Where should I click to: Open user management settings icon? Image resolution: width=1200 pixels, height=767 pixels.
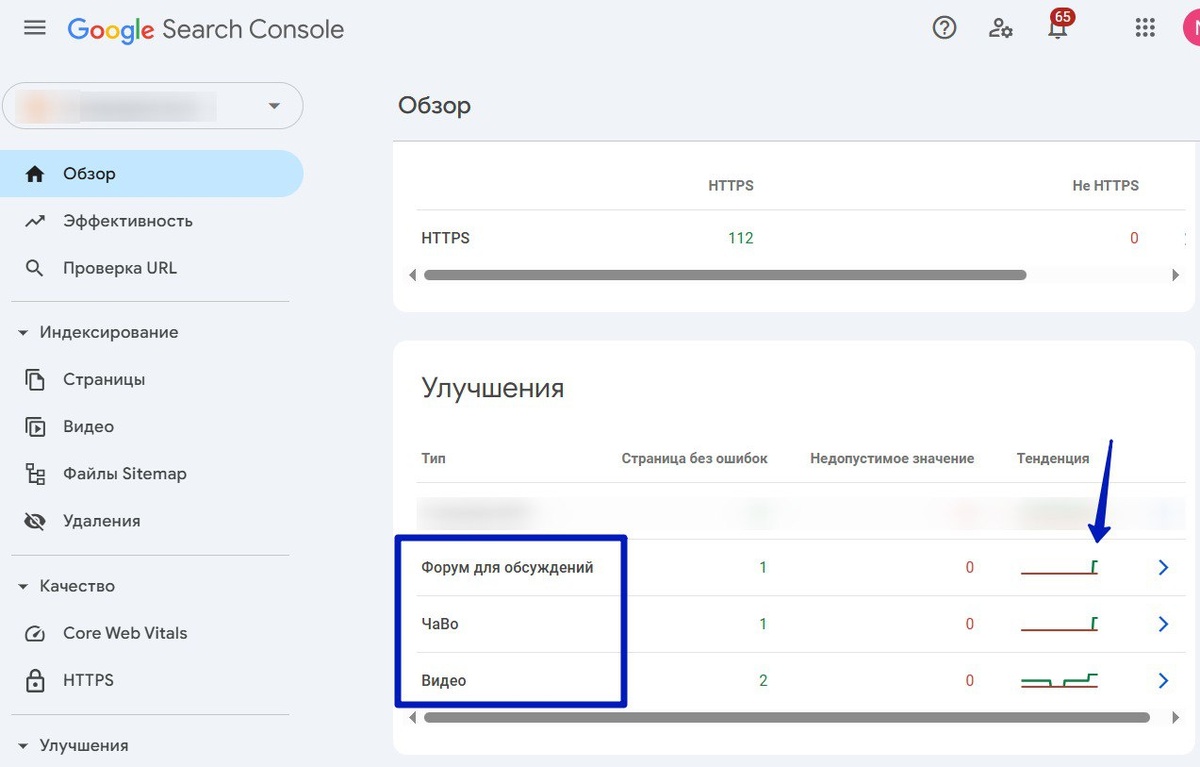[1000, 28]
